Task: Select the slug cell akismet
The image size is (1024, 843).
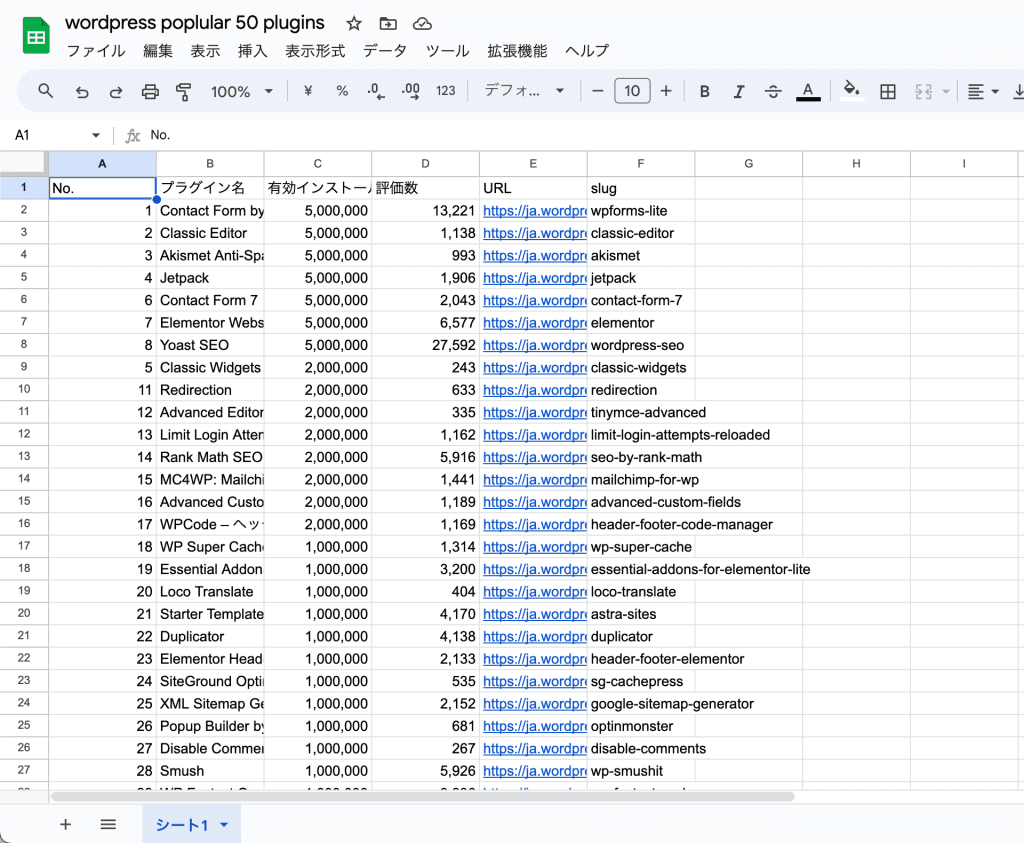Action: pos(641,255)
